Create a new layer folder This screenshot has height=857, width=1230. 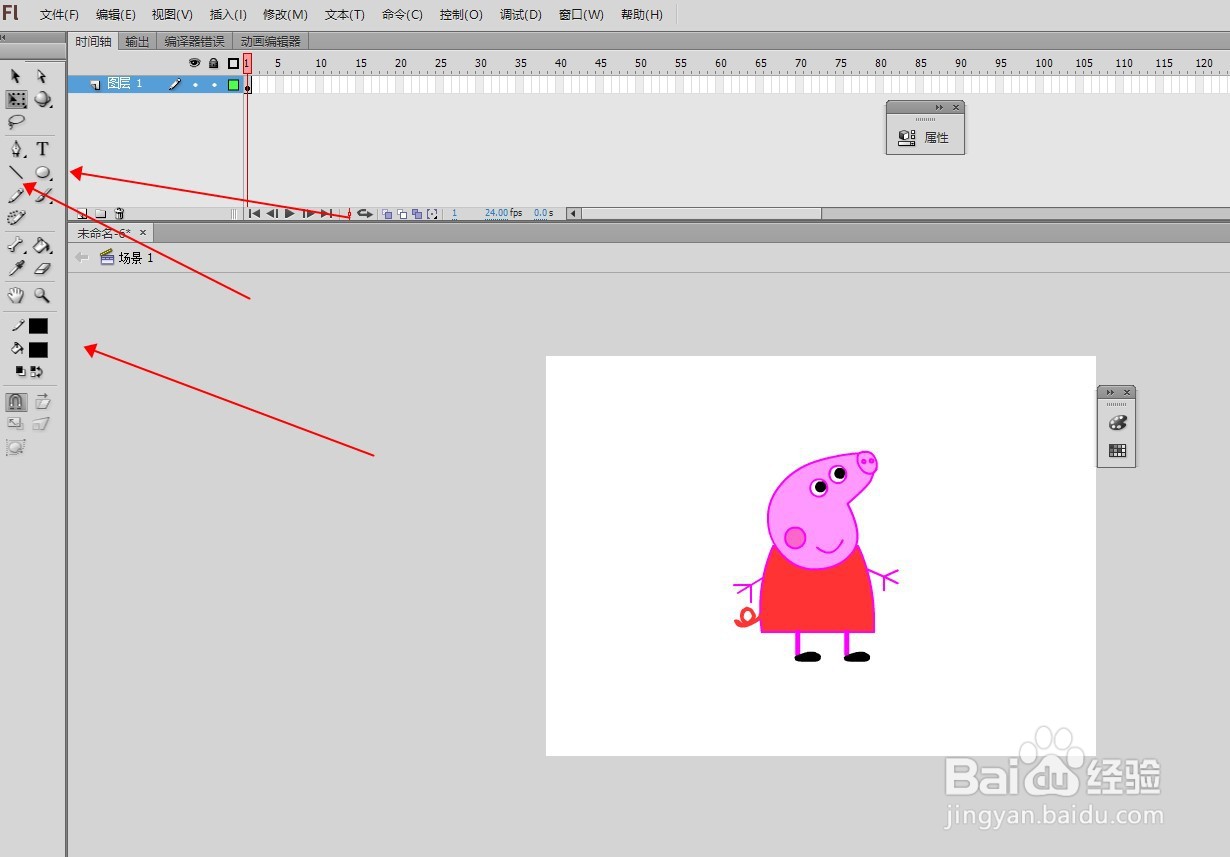[100, 213]
